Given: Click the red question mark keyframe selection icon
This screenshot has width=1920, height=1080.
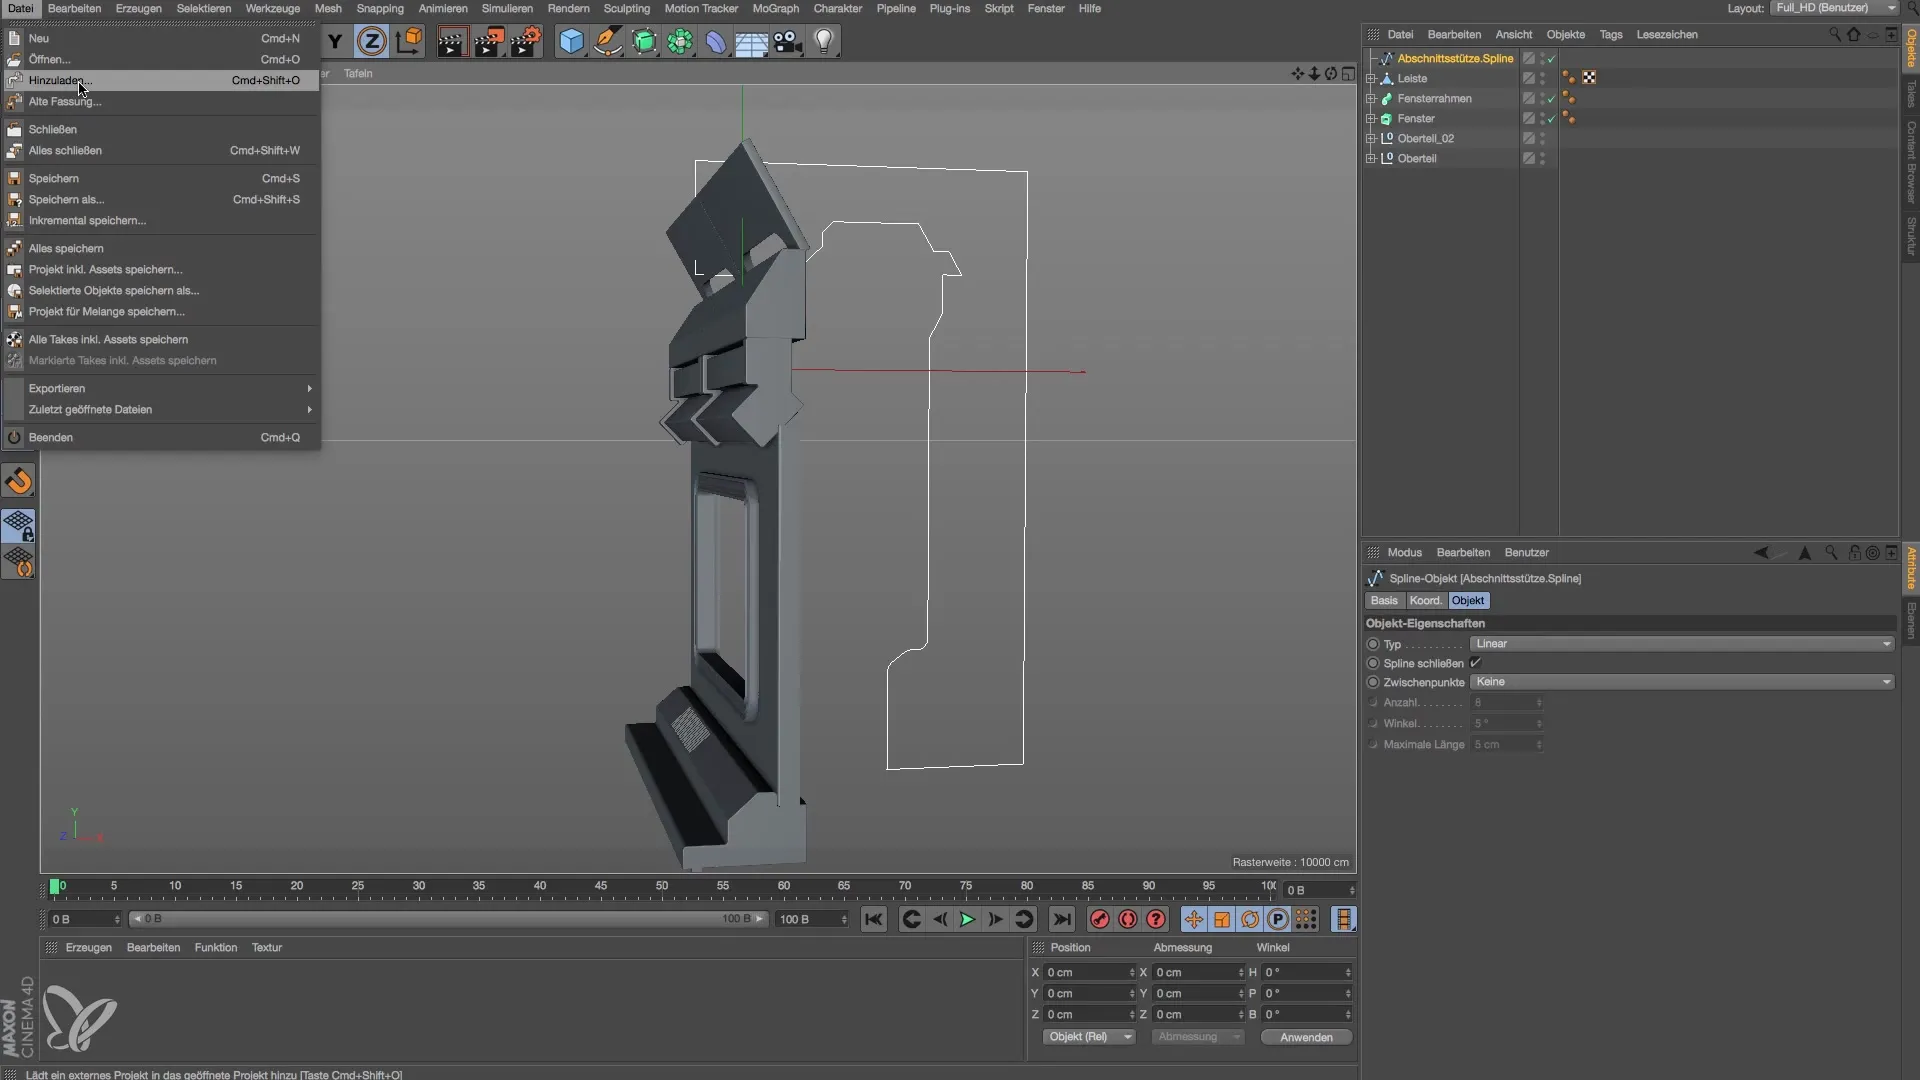Looking at the screenshot, I should 1156,919.
